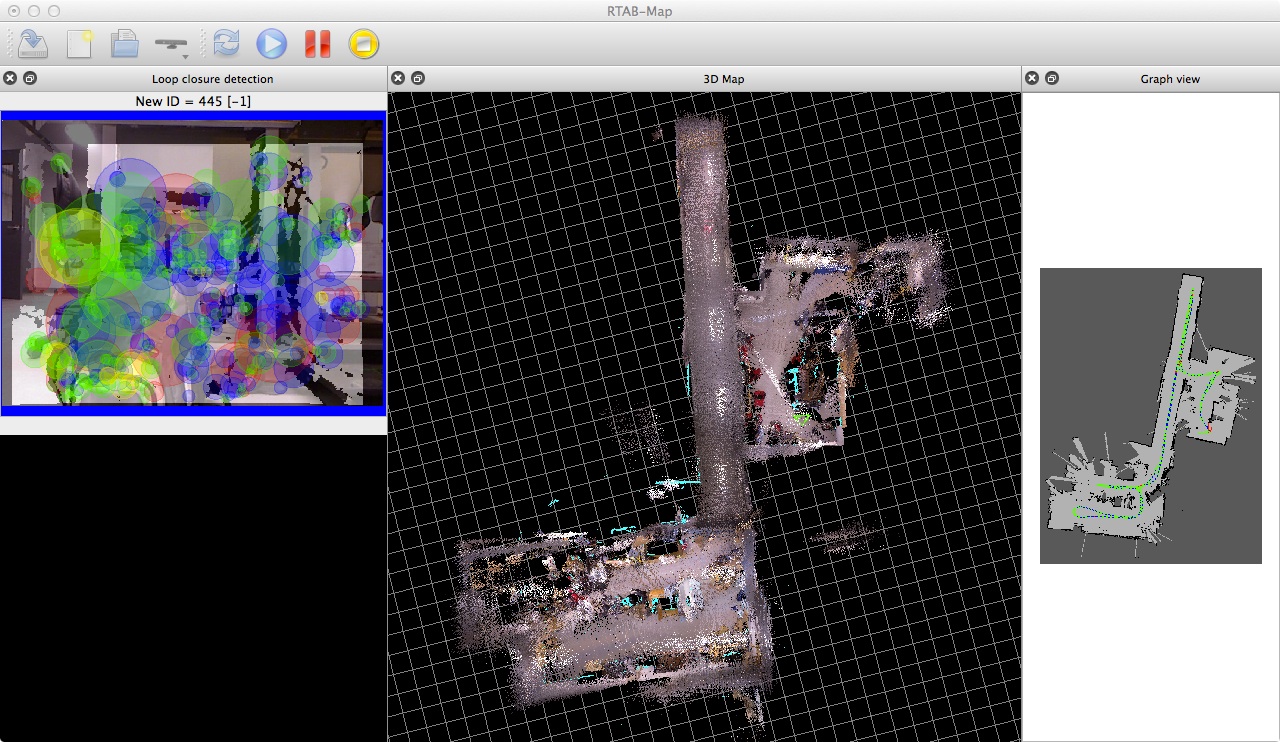The height and width of the screenshot is (742, 1280).
Task: Close the 3D Map panel
Action: click(398, 79)
